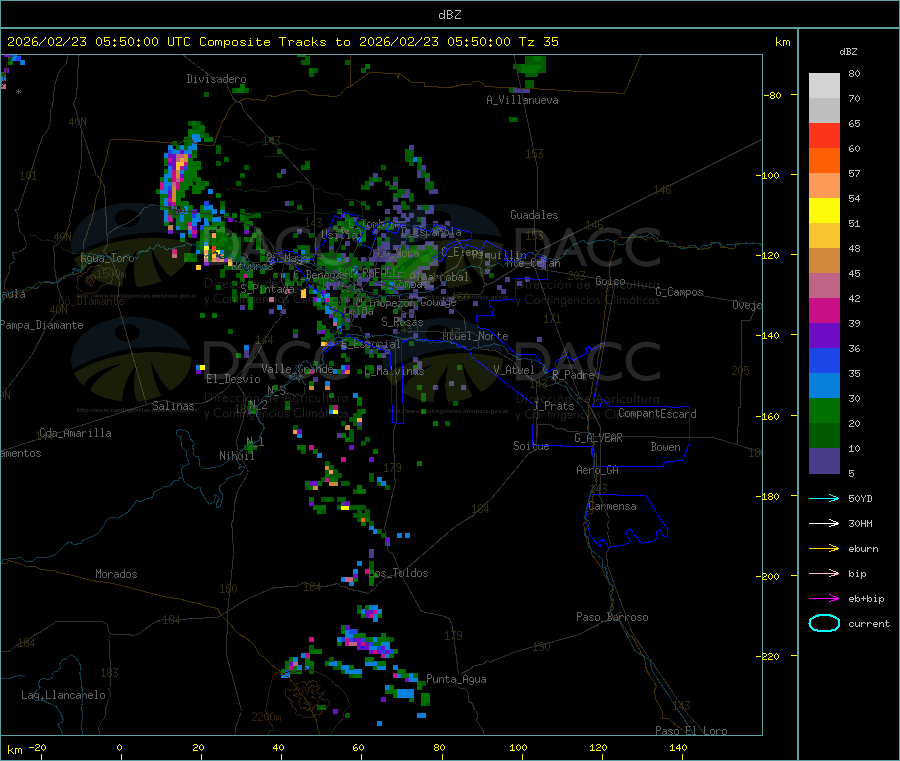Click the Agua_Toro map label

coord(107,258)
